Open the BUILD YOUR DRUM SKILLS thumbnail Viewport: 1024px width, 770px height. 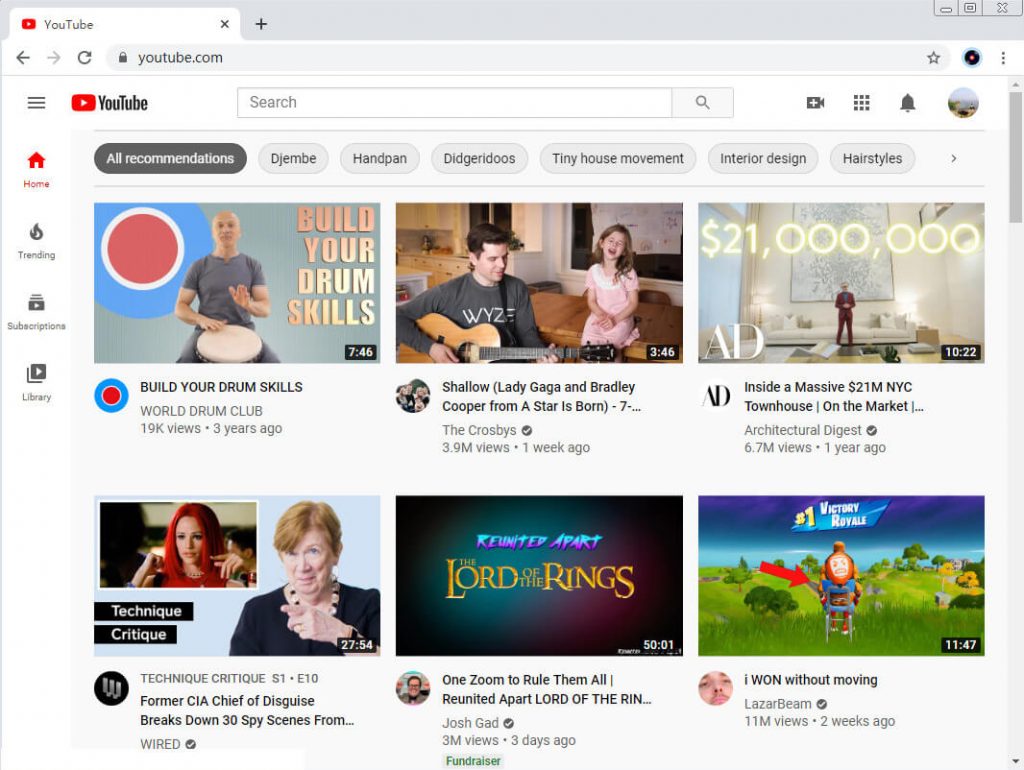point(237,283)
